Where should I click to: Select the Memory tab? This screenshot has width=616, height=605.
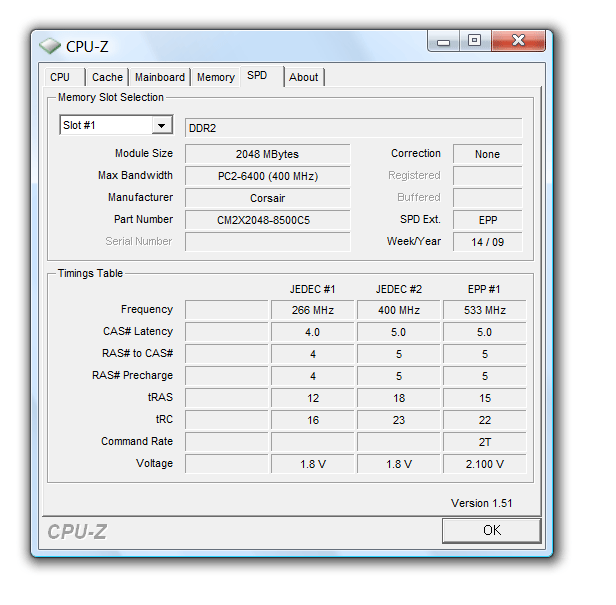coord(216,77)
